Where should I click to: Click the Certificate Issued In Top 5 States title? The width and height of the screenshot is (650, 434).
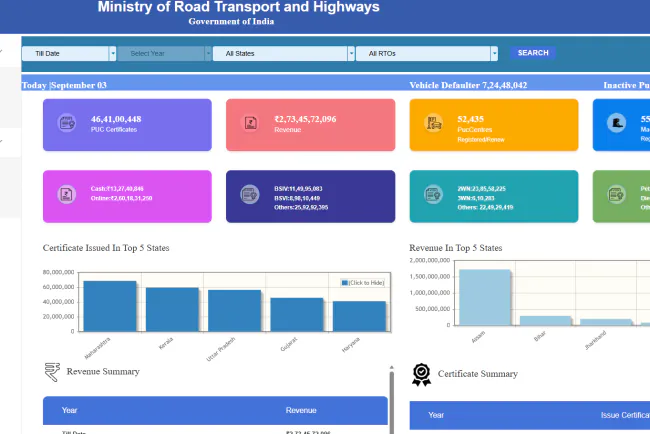pos(106,248)
